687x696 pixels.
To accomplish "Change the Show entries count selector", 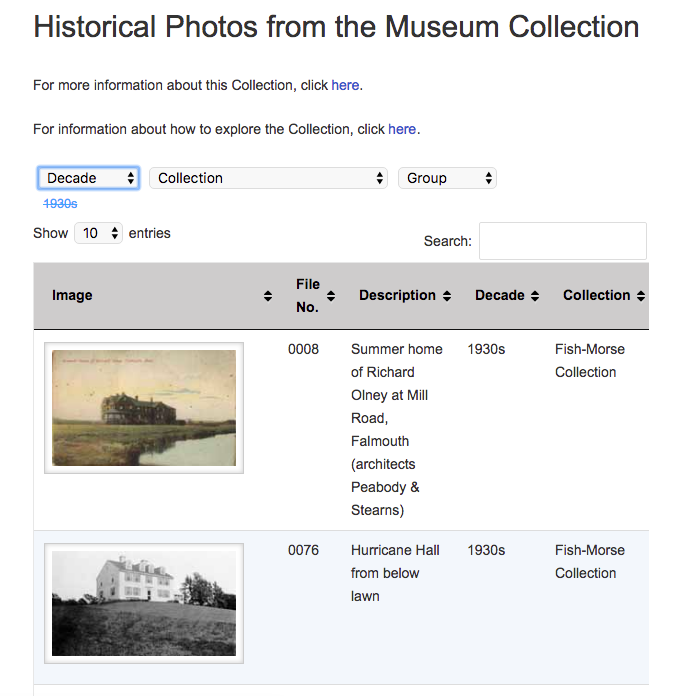I will pos(99,233).
